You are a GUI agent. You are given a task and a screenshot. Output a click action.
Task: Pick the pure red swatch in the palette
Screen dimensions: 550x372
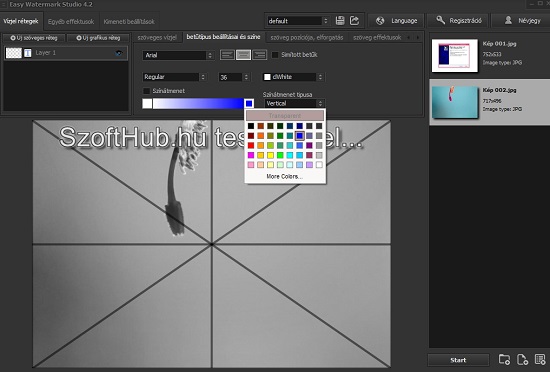[251, 145]
